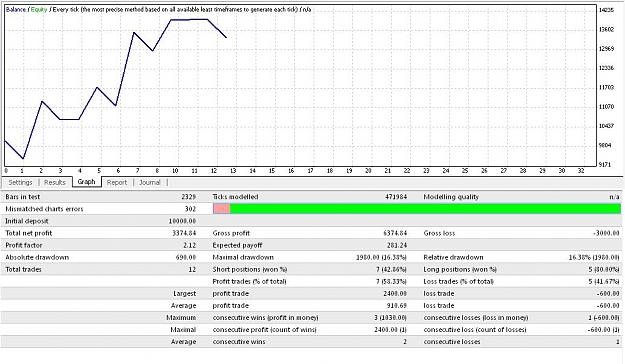Click the Total net profit value 3374.84

(x=184, y=233)
